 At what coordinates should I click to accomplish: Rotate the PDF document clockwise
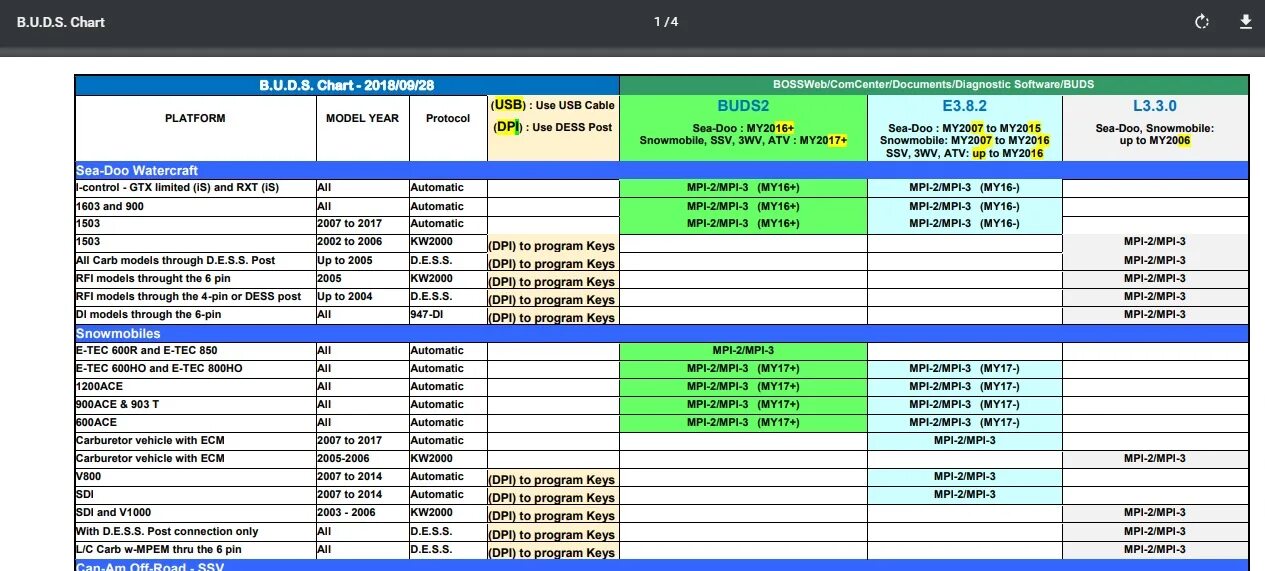click(x=1202, y=22)
